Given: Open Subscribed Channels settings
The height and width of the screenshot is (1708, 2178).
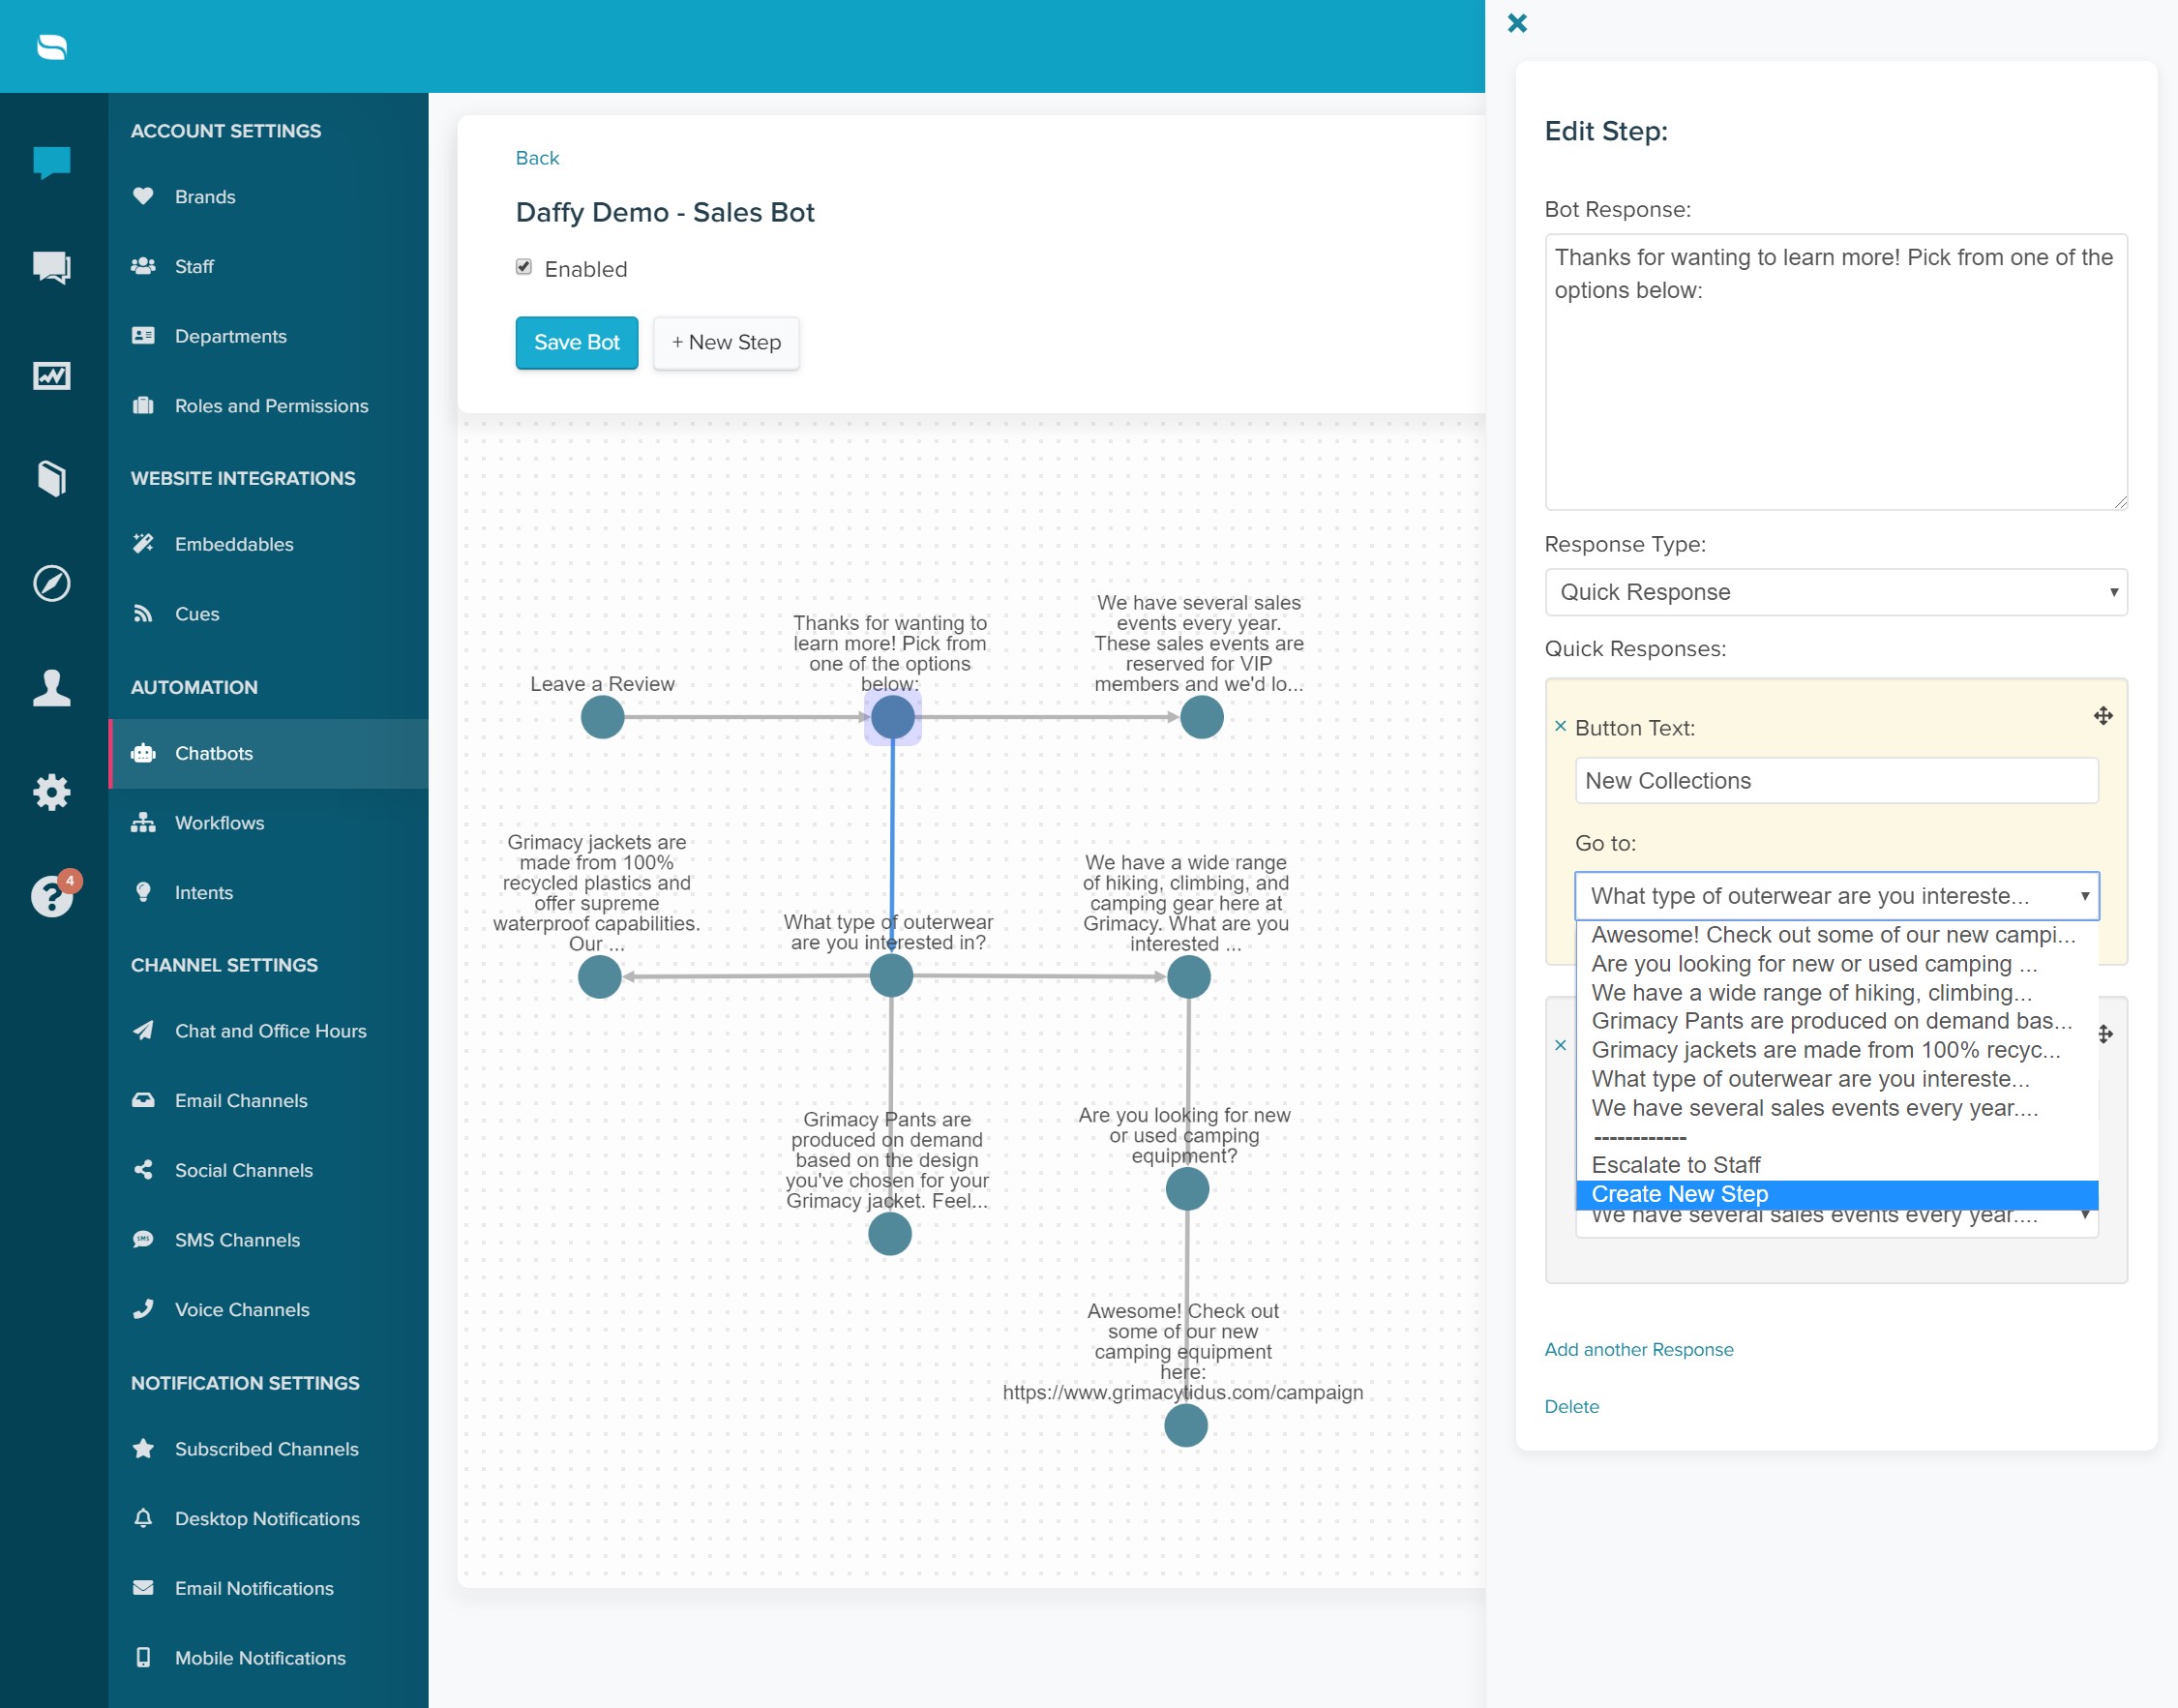Looking at the screenshot, I should point(266,1448).
